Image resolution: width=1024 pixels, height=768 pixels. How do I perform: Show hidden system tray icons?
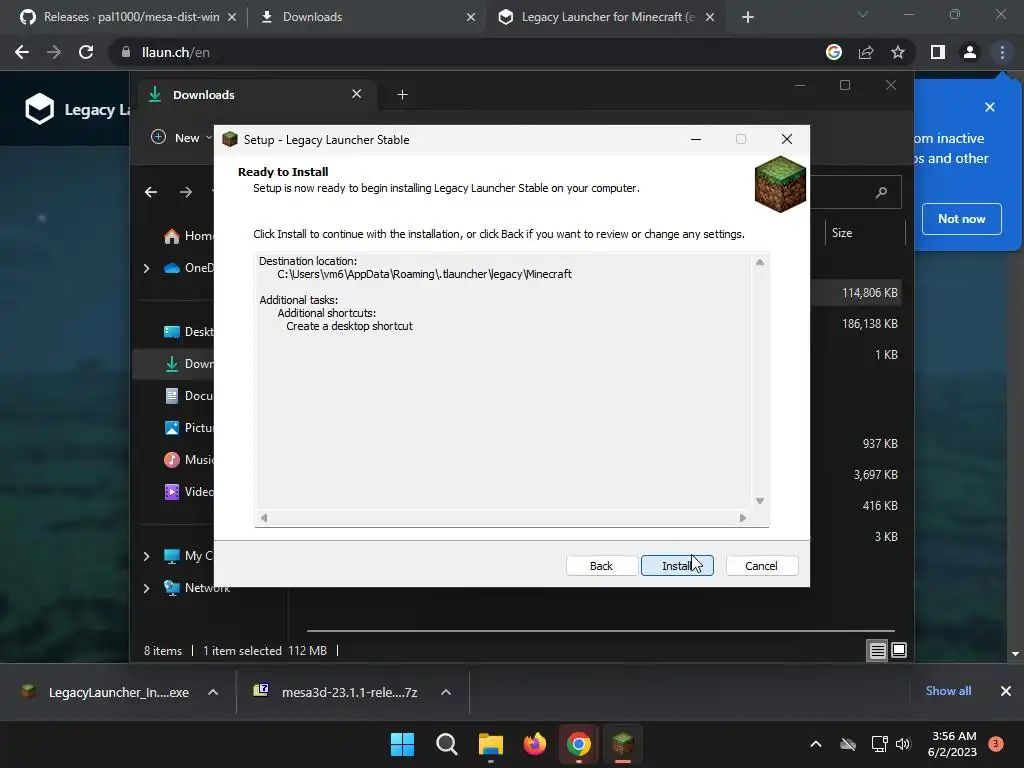816,744
